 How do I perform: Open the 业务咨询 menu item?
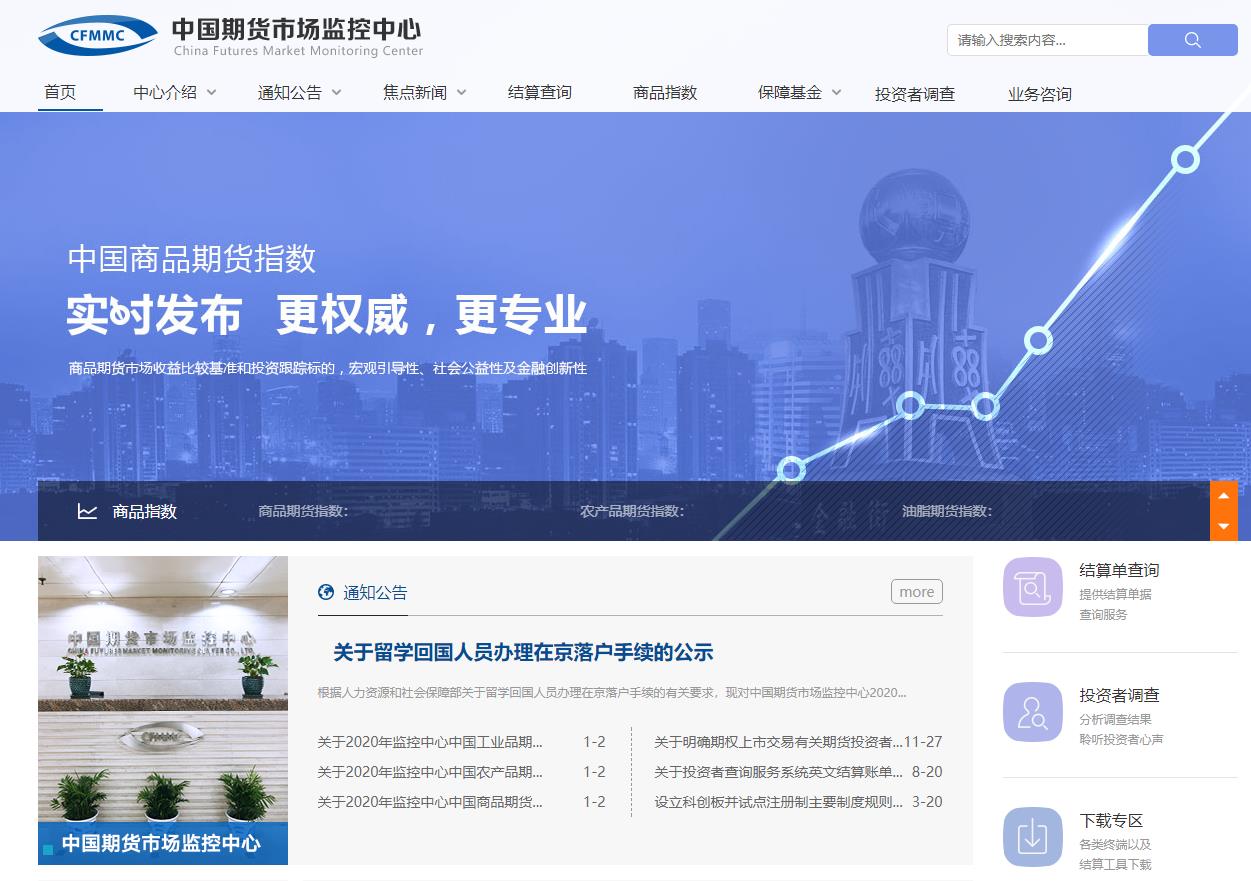(1040, 94)
